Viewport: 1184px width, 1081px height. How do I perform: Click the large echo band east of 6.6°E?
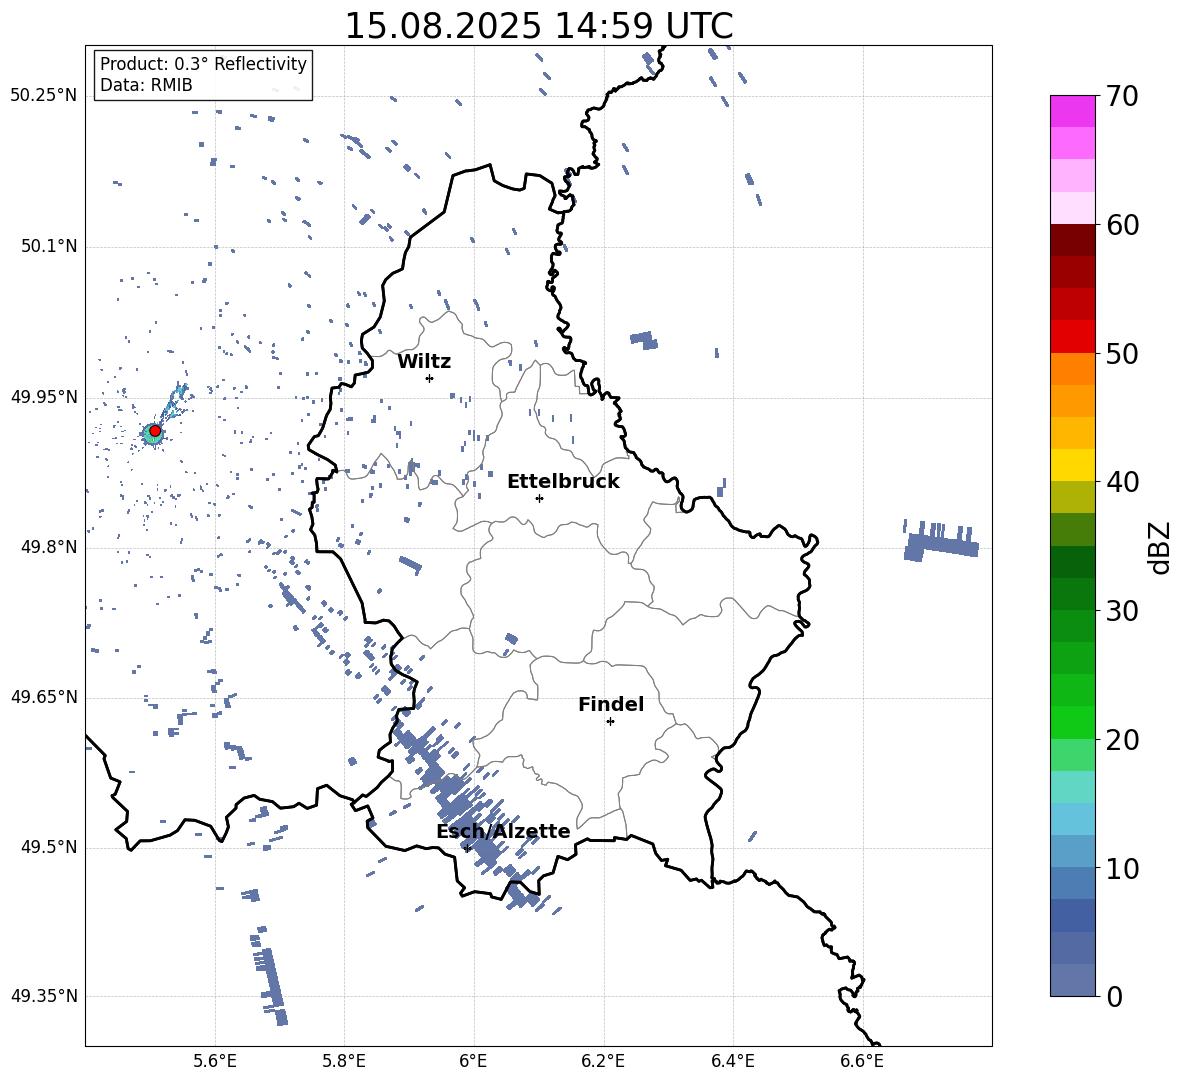click(x=941, y=540)
